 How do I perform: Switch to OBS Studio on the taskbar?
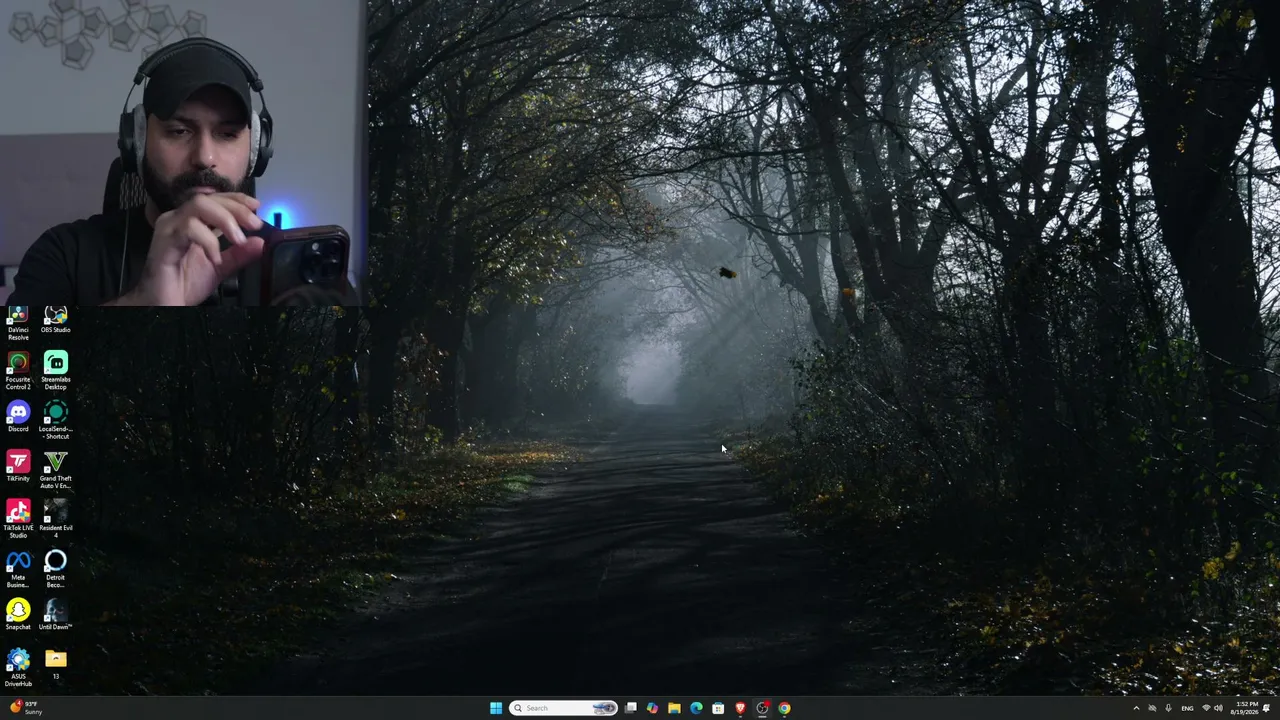pos(762,708)
